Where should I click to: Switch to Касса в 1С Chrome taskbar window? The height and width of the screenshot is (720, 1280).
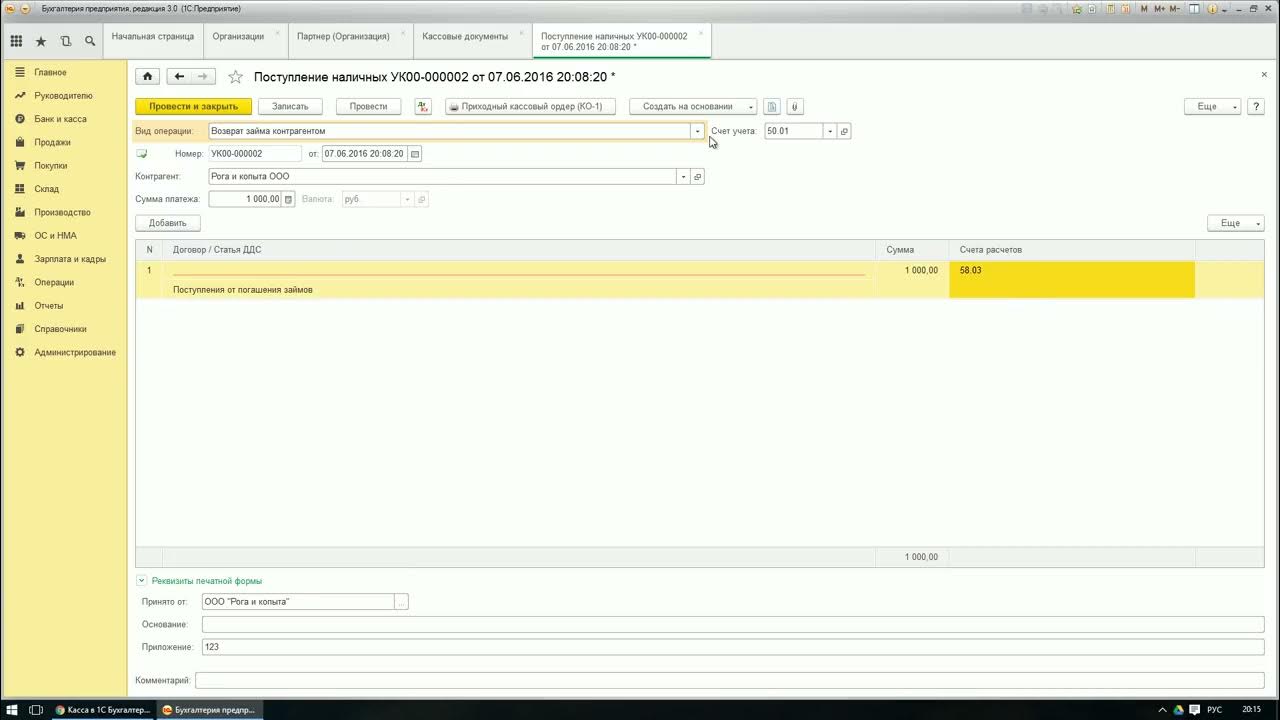[102, 709]
